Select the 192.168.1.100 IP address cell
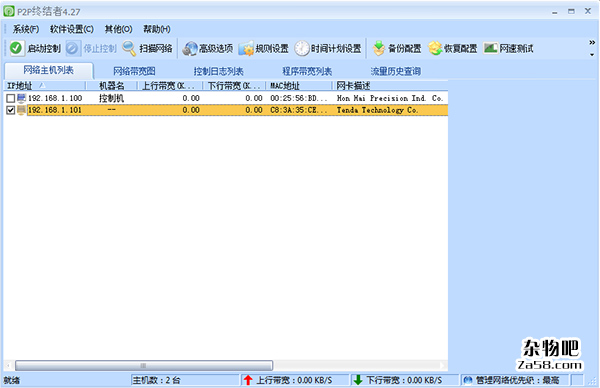Screen dimensions: 600x388 click(x=55, y=98)
